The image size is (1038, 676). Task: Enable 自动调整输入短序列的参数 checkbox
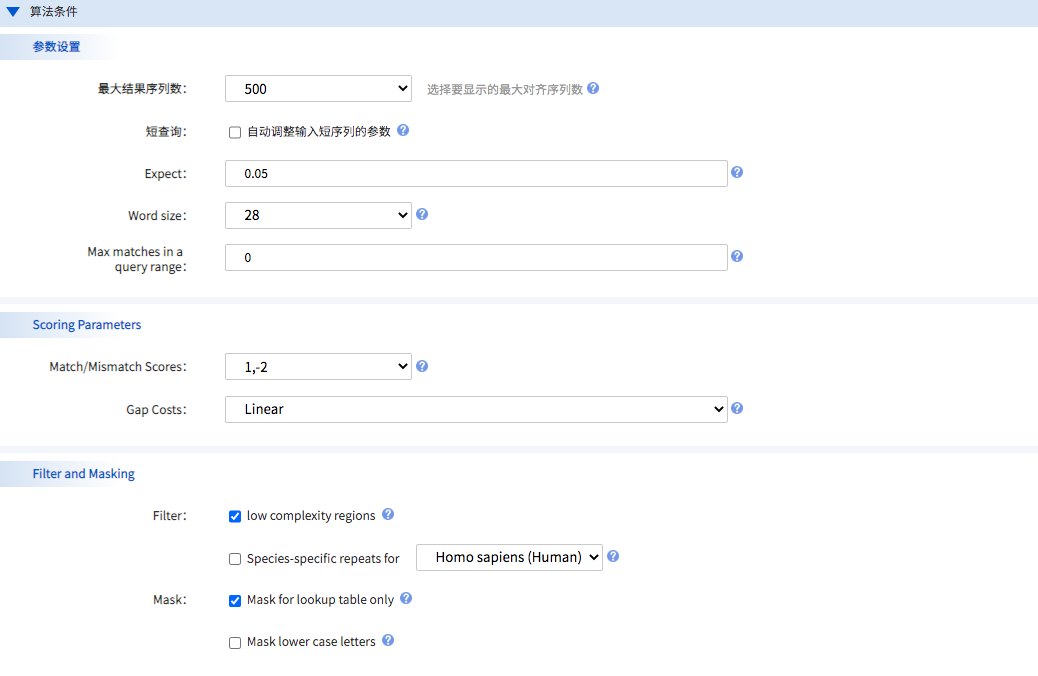click(x=235, y=132)
